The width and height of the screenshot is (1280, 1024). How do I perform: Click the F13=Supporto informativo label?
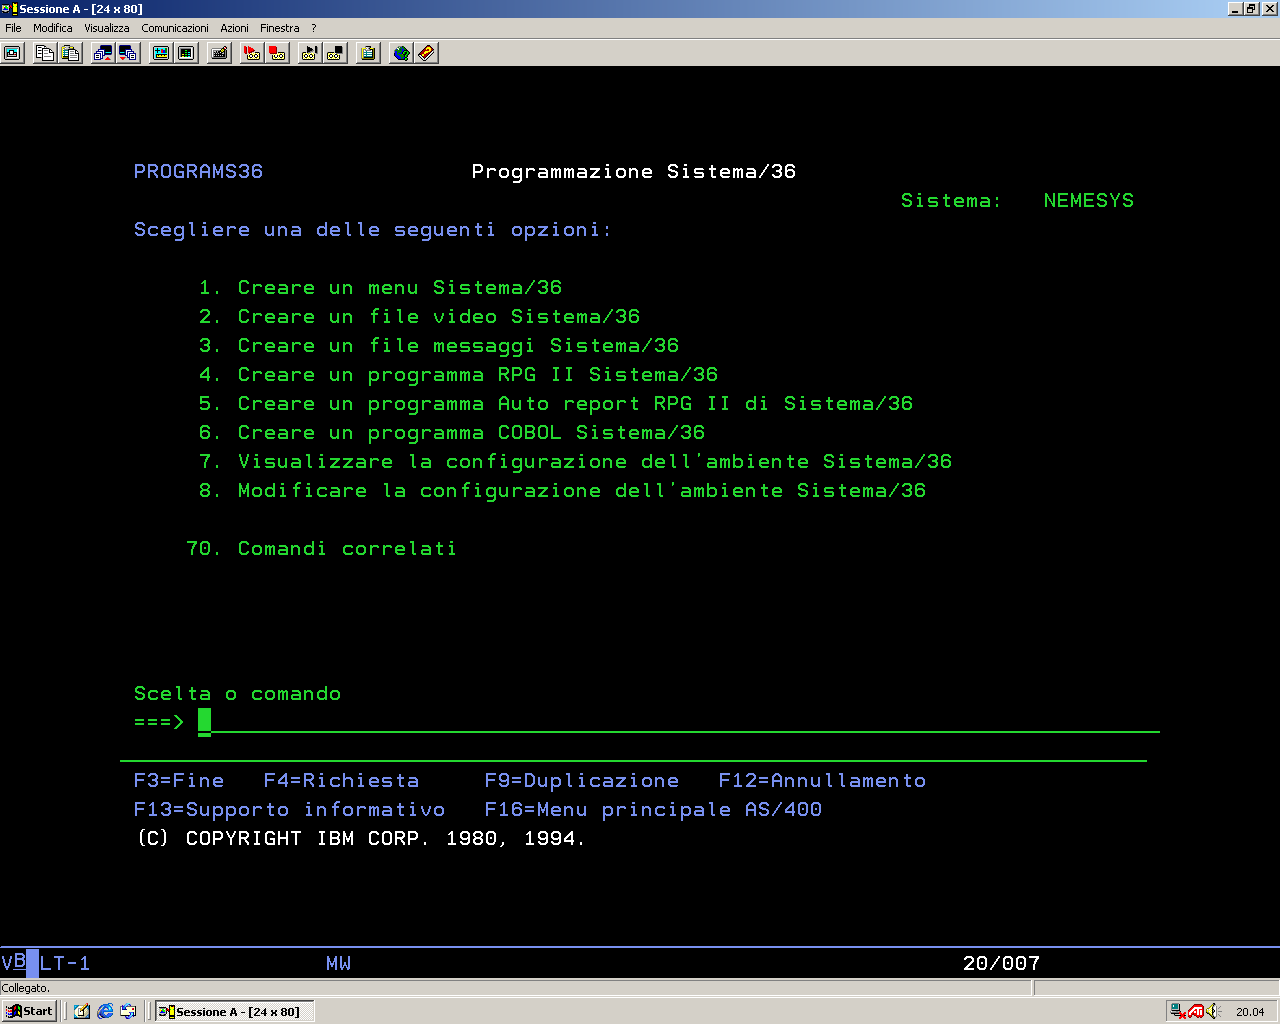pyautogui.click(x=289, y=810)
